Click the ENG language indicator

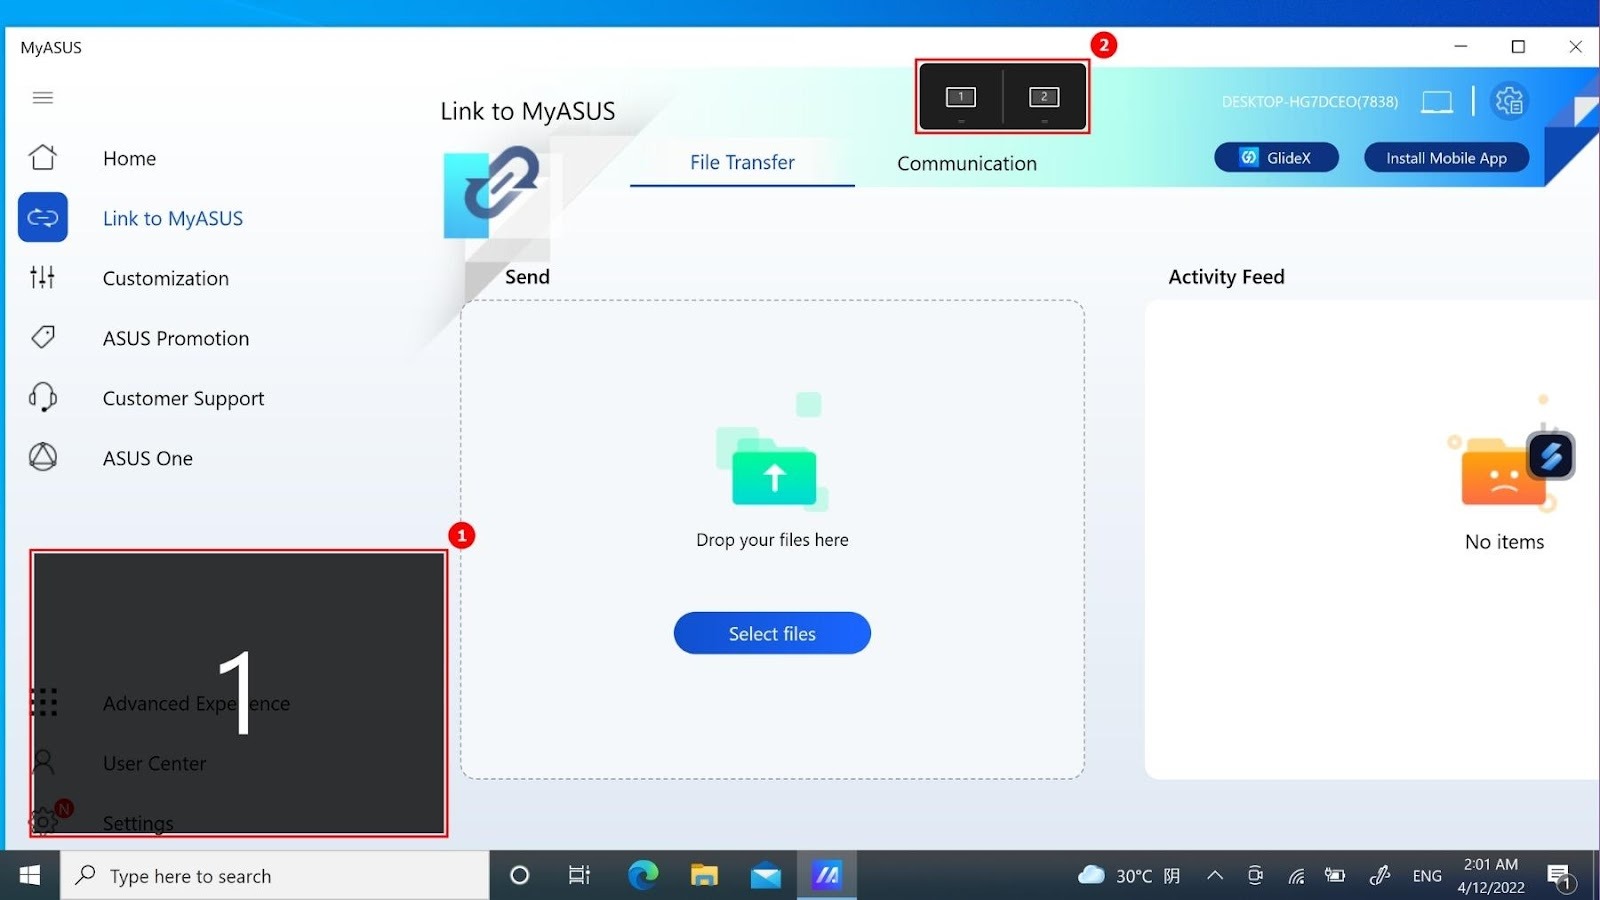pos(1427,875)
